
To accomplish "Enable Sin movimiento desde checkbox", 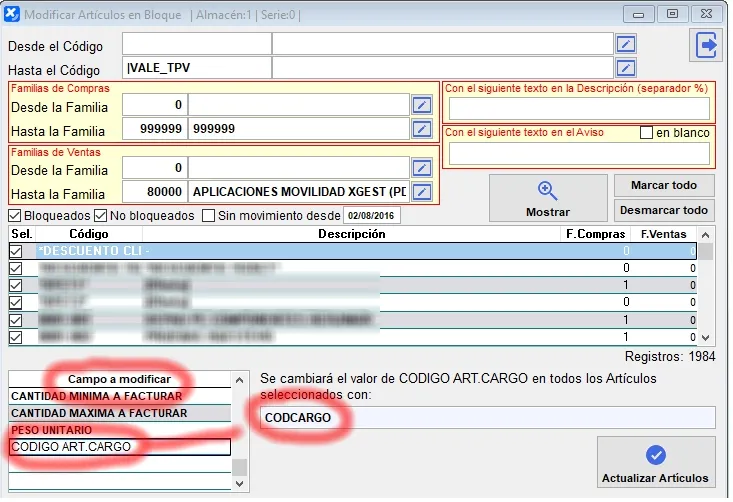I will coord(208,215).
